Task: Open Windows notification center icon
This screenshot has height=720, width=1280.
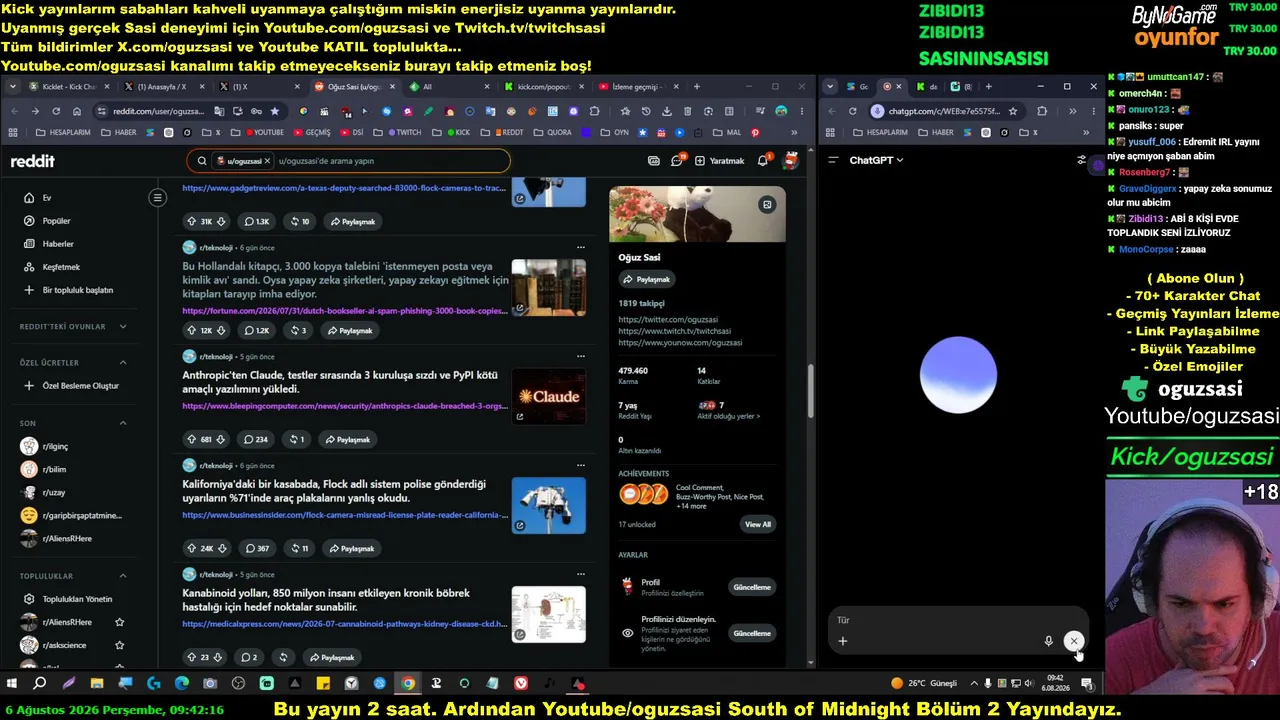Action: click(1087, 684)
